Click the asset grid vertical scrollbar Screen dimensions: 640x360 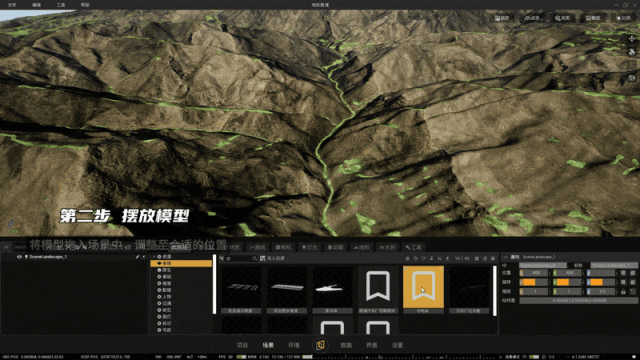pyautogui.click(x=495, y=291)
